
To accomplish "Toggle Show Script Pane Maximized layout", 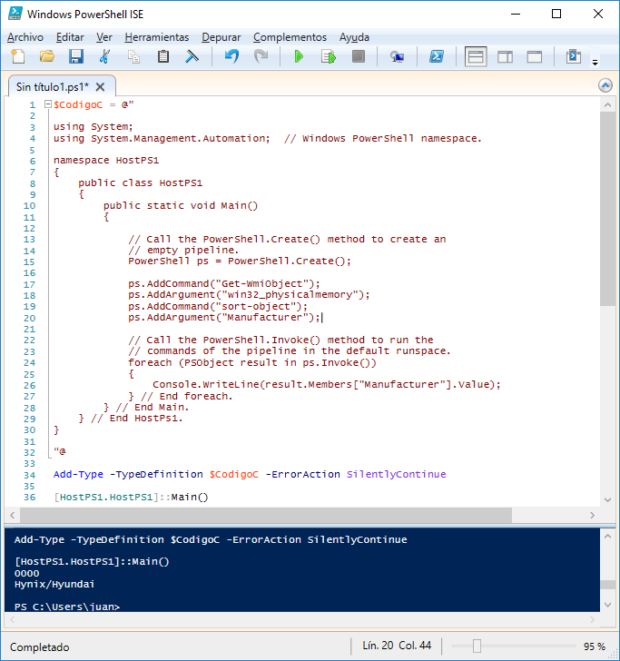I will 535,57.
